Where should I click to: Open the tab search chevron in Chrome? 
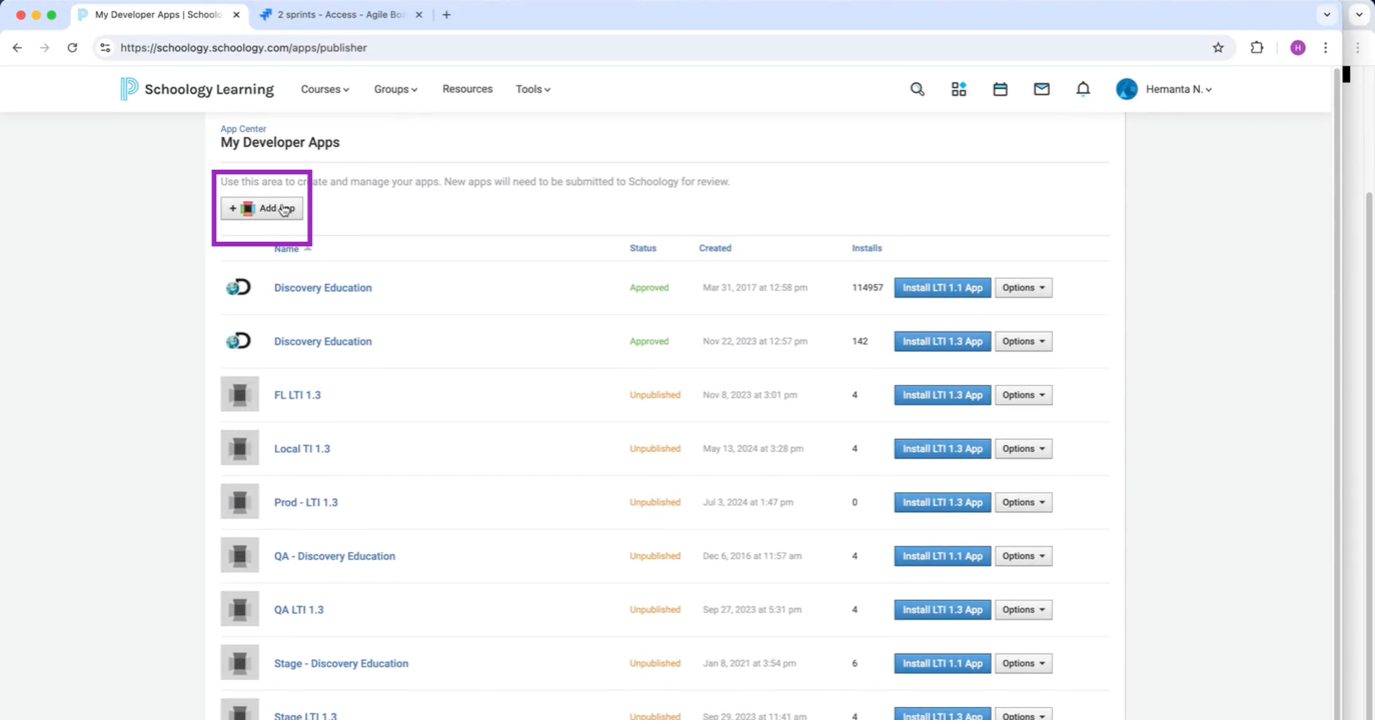coord(1327,15)
